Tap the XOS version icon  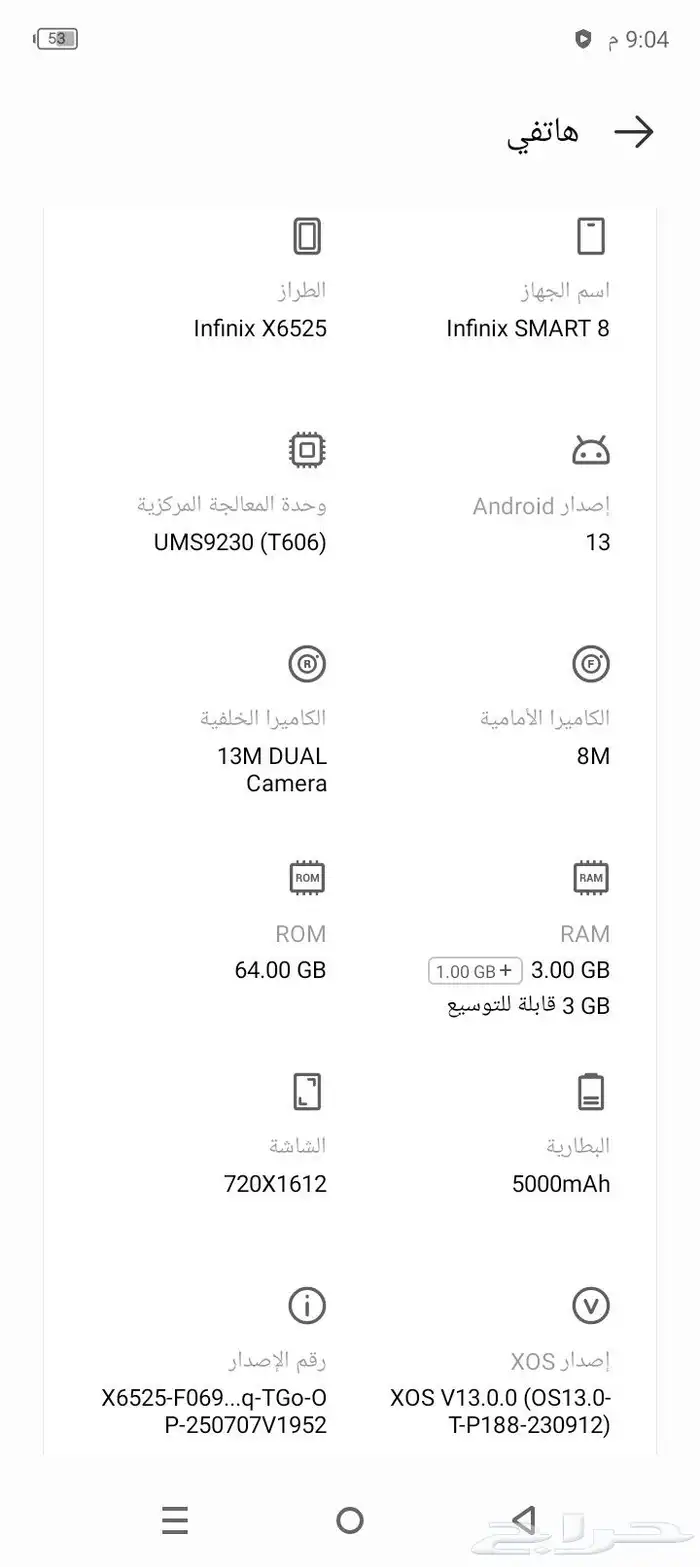(x=591, y=1305)
